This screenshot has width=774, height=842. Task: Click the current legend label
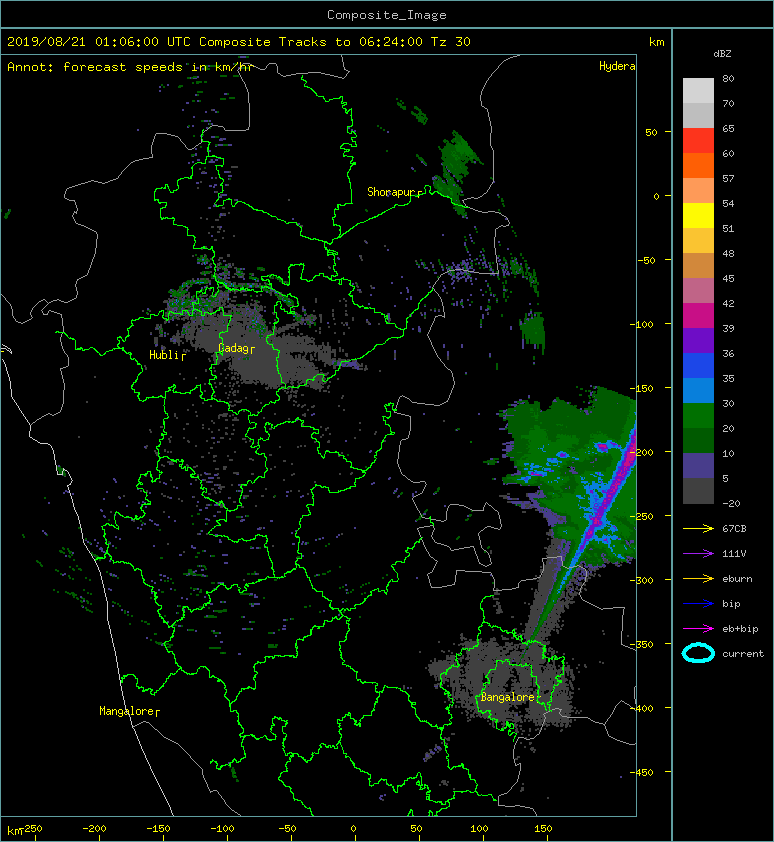(743, 654)
